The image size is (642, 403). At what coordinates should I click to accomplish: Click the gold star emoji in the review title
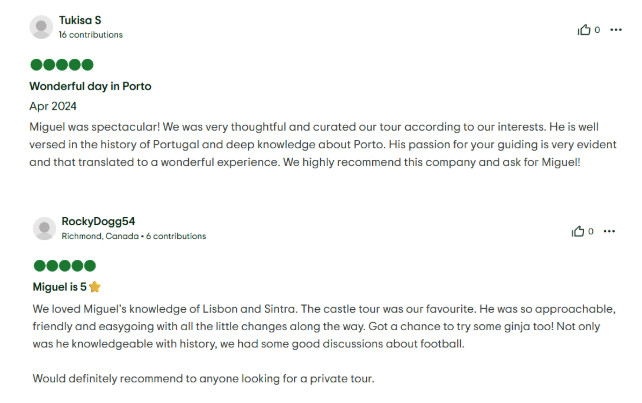point(95,287)
